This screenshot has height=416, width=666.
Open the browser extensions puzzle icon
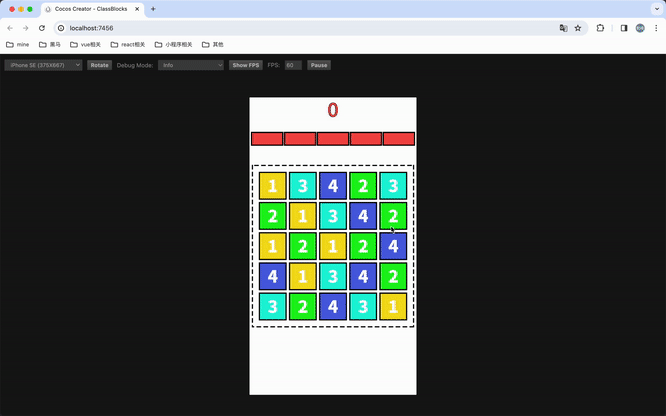click(x=600, y=28)
